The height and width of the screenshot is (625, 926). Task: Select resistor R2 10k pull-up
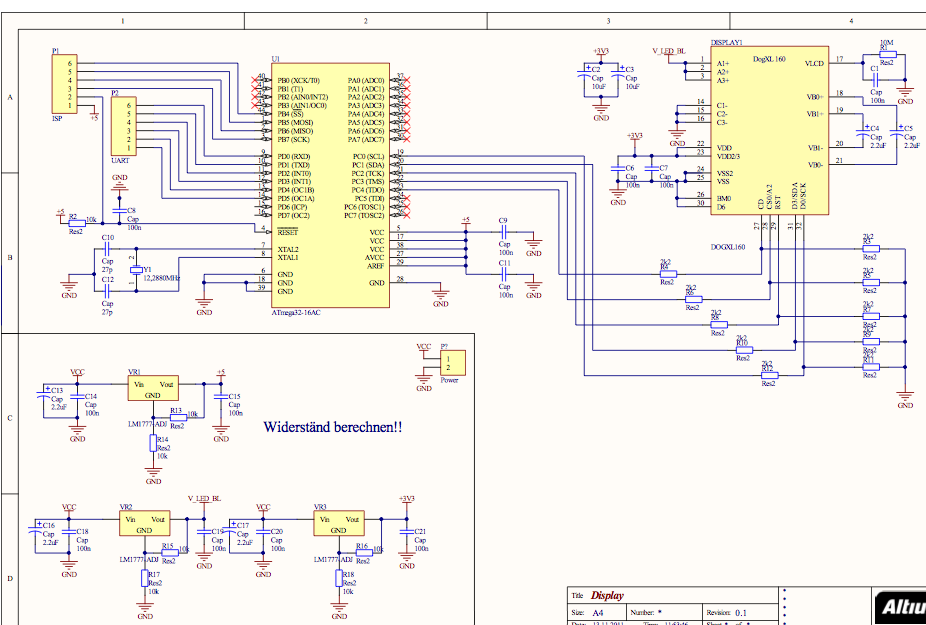pyautogui.click(x=77, y=220)
